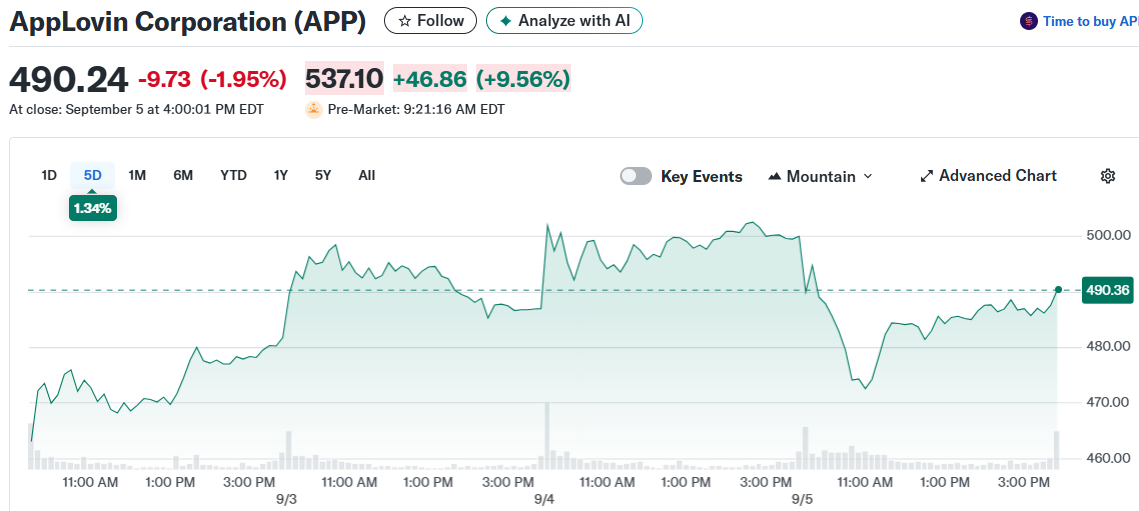Open Analyze with AI
Image resolution: width=1139 pixels, height=511 pixels.
click(564, 20)
